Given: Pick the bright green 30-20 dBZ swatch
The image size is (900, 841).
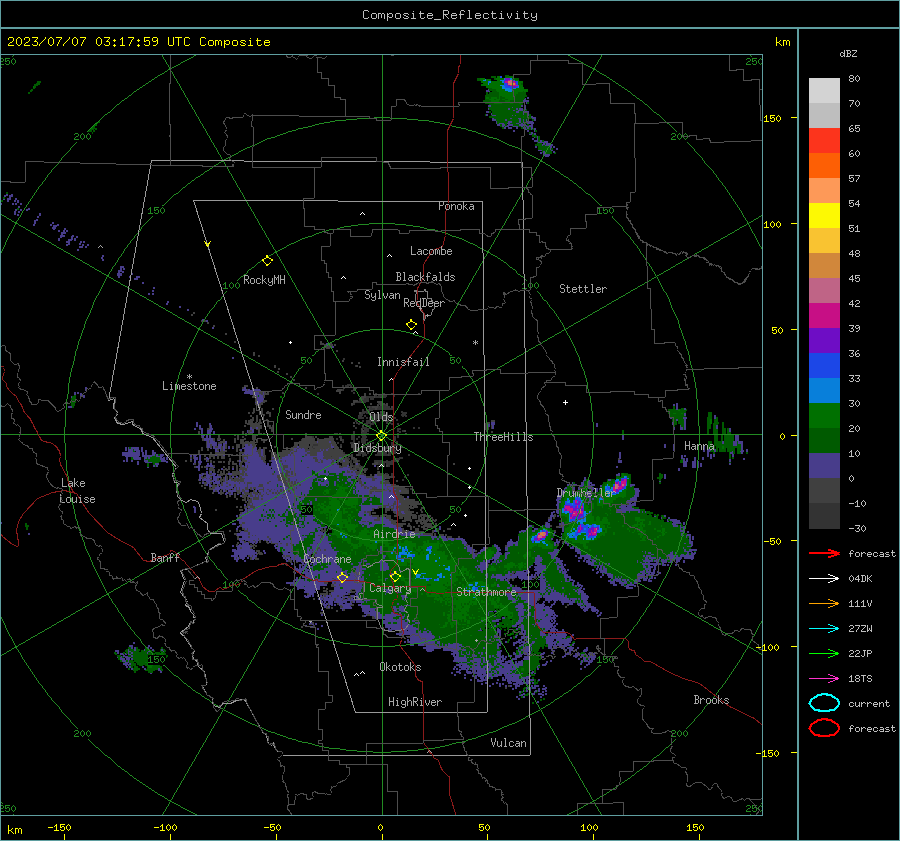Looking at the screenshot, I should (824, 416).
